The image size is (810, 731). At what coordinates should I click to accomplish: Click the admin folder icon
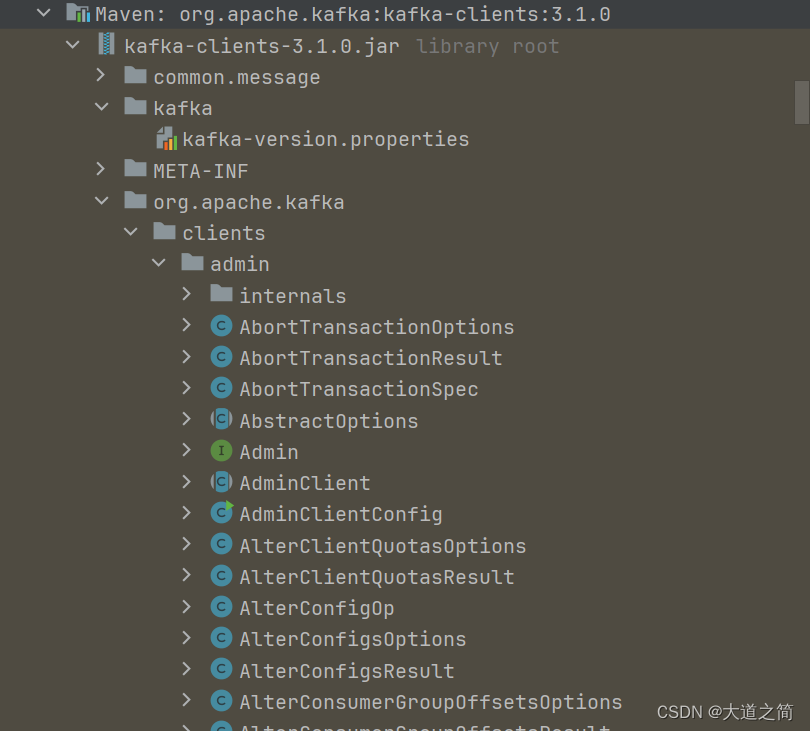[192, 262]
